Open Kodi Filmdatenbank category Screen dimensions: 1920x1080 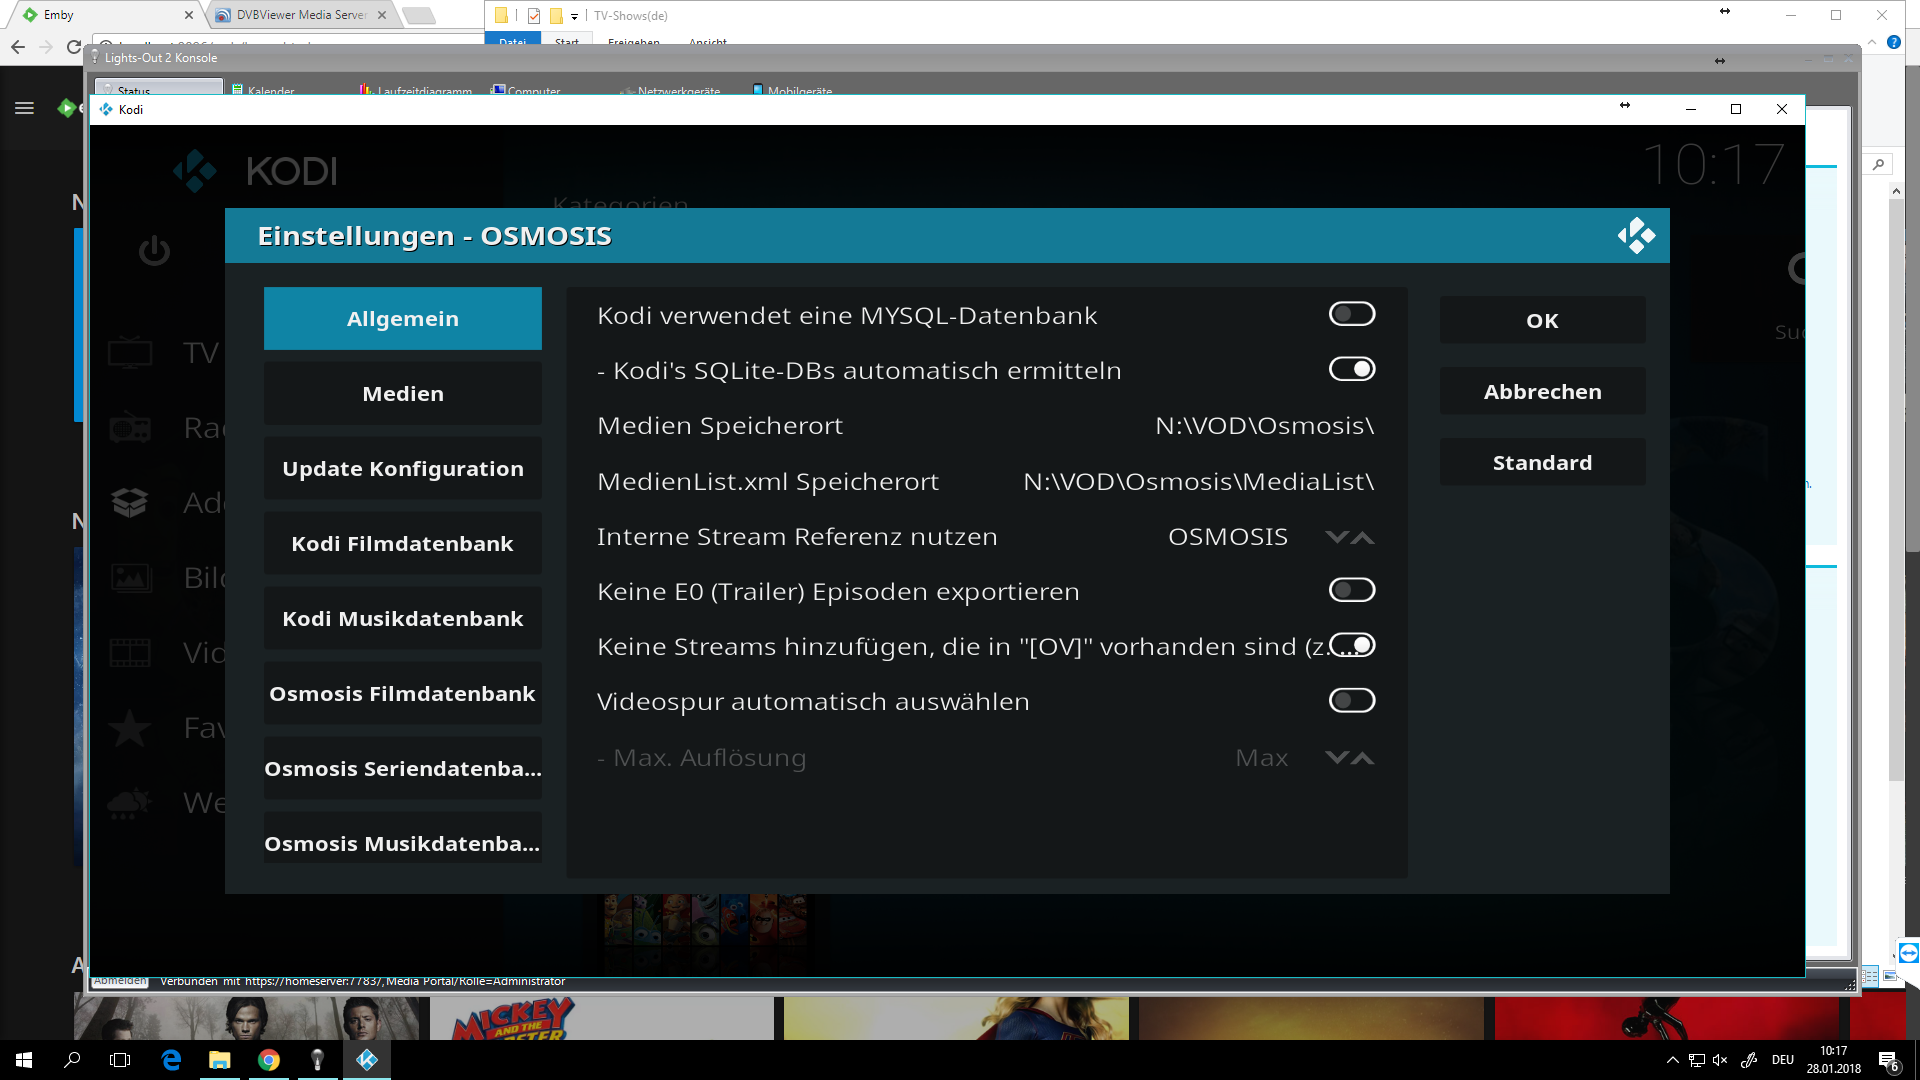pos(403,543)
